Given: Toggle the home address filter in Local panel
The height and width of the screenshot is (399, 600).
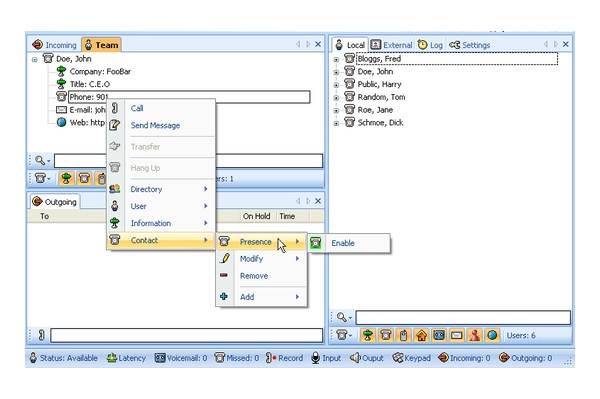Looking at the screenshot, I should pos(421,335).
